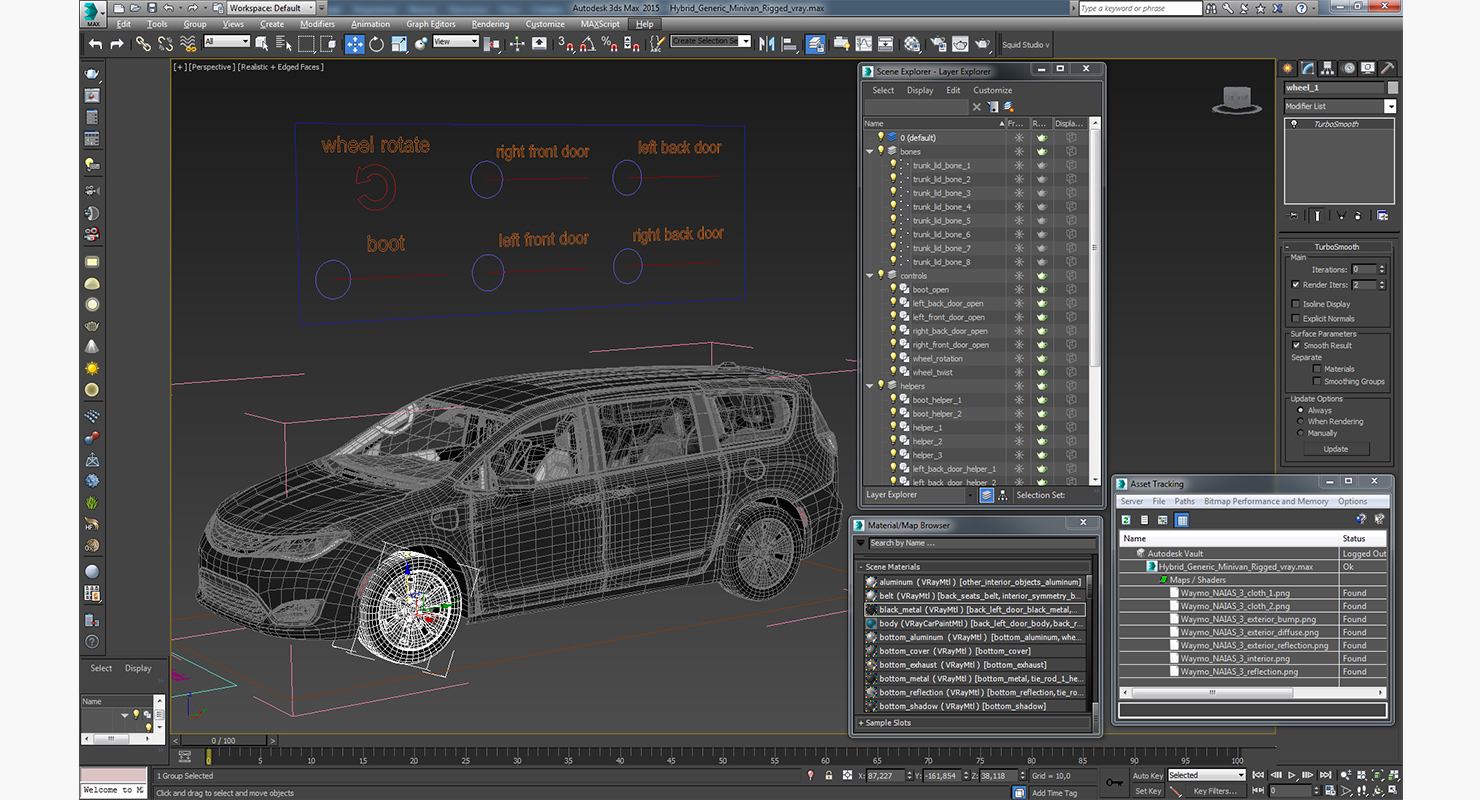Toggle the Layer Explorer toolbar icon
This screenshot has height=800, width=1480.
(x=816, y=44)
